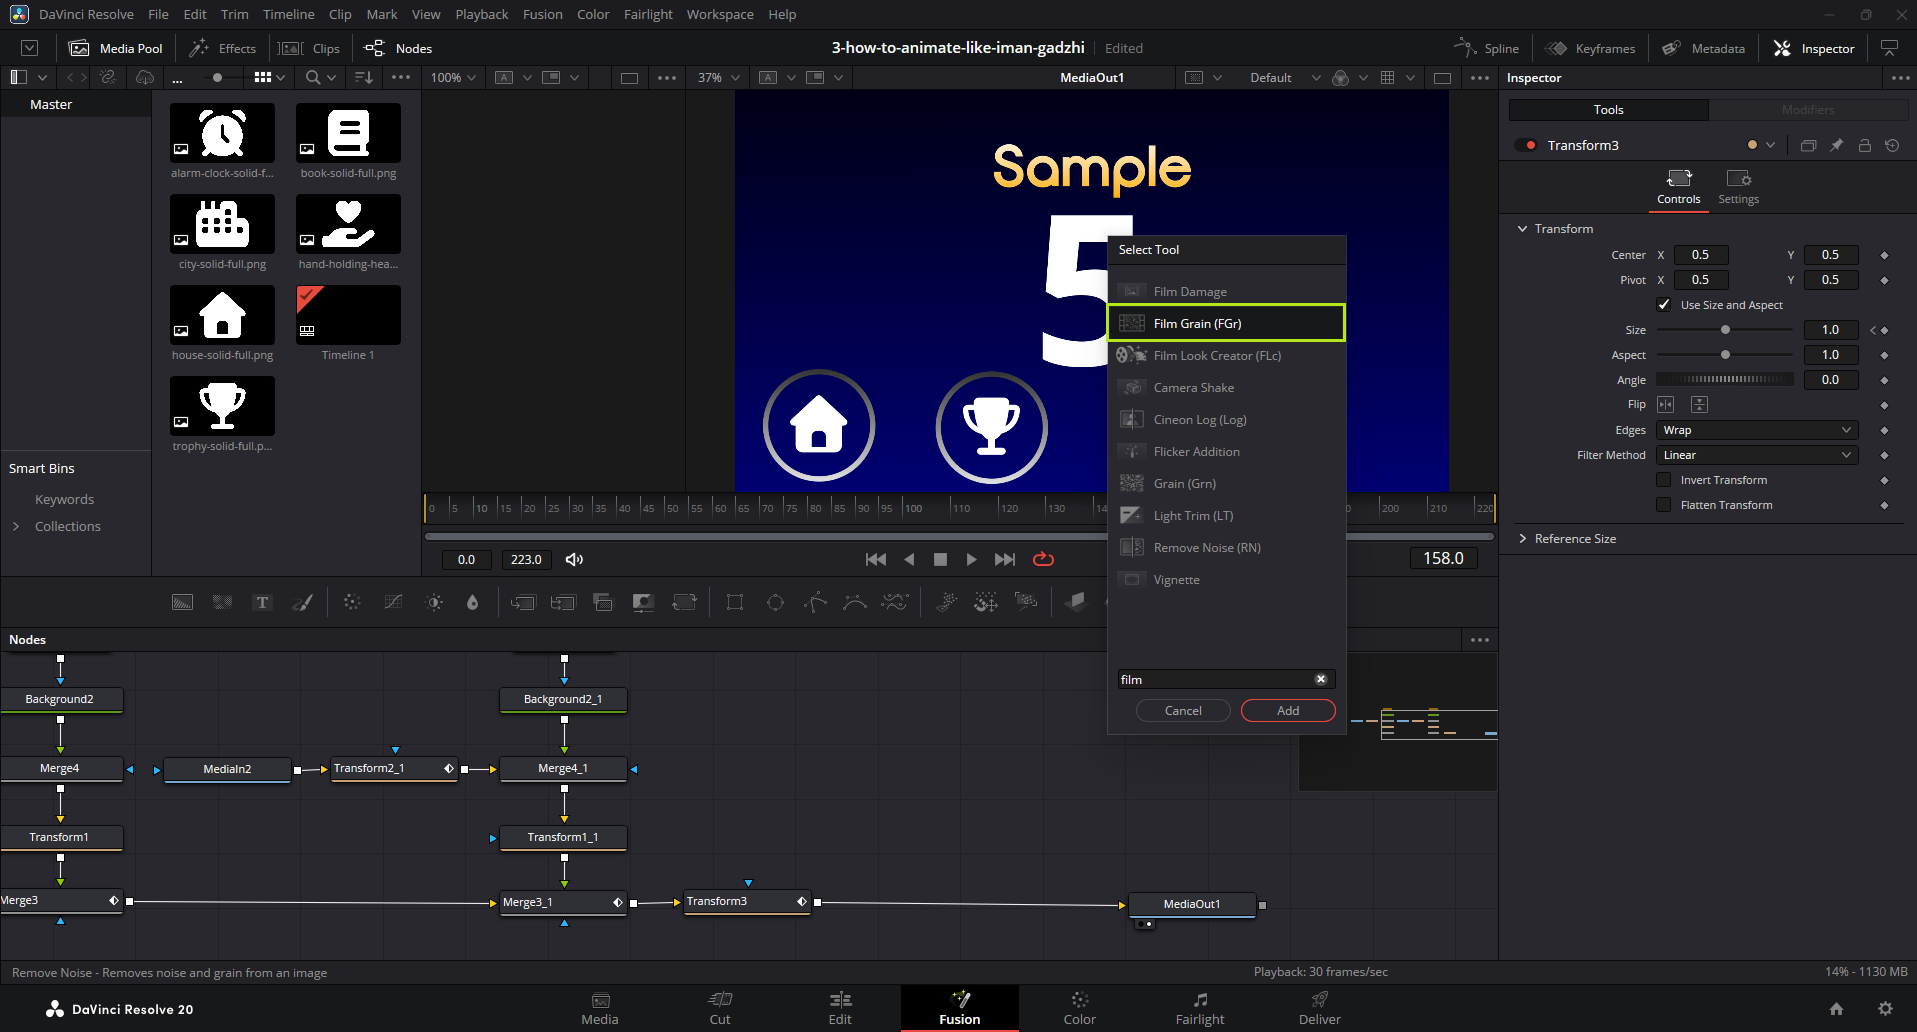Screen dimensions: 1917x1032
Task: Open the Filter Method dropdown
Action: tap(1756, 455)
